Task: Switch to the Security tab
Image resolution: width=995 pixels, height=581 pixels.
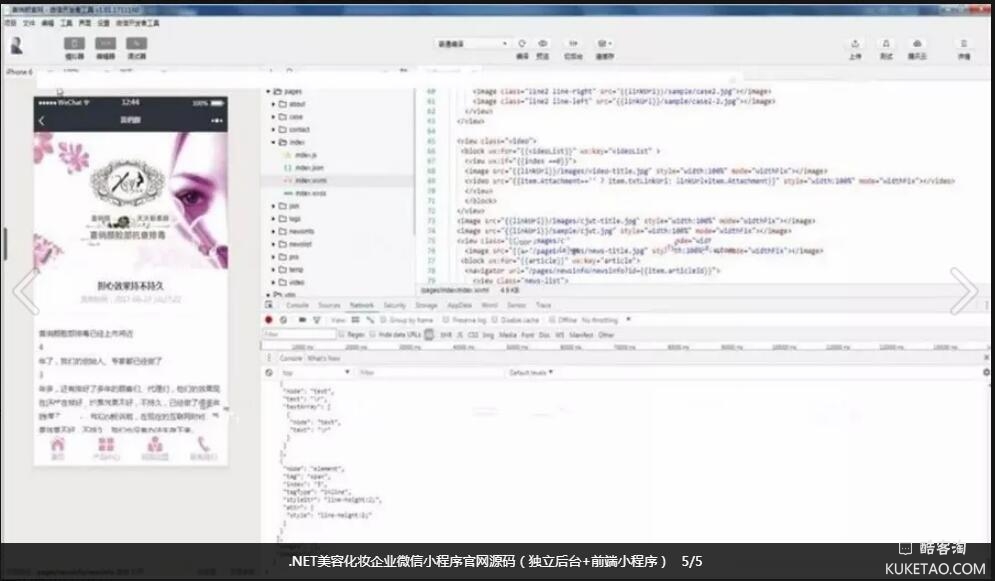Action: coord(394,306)
